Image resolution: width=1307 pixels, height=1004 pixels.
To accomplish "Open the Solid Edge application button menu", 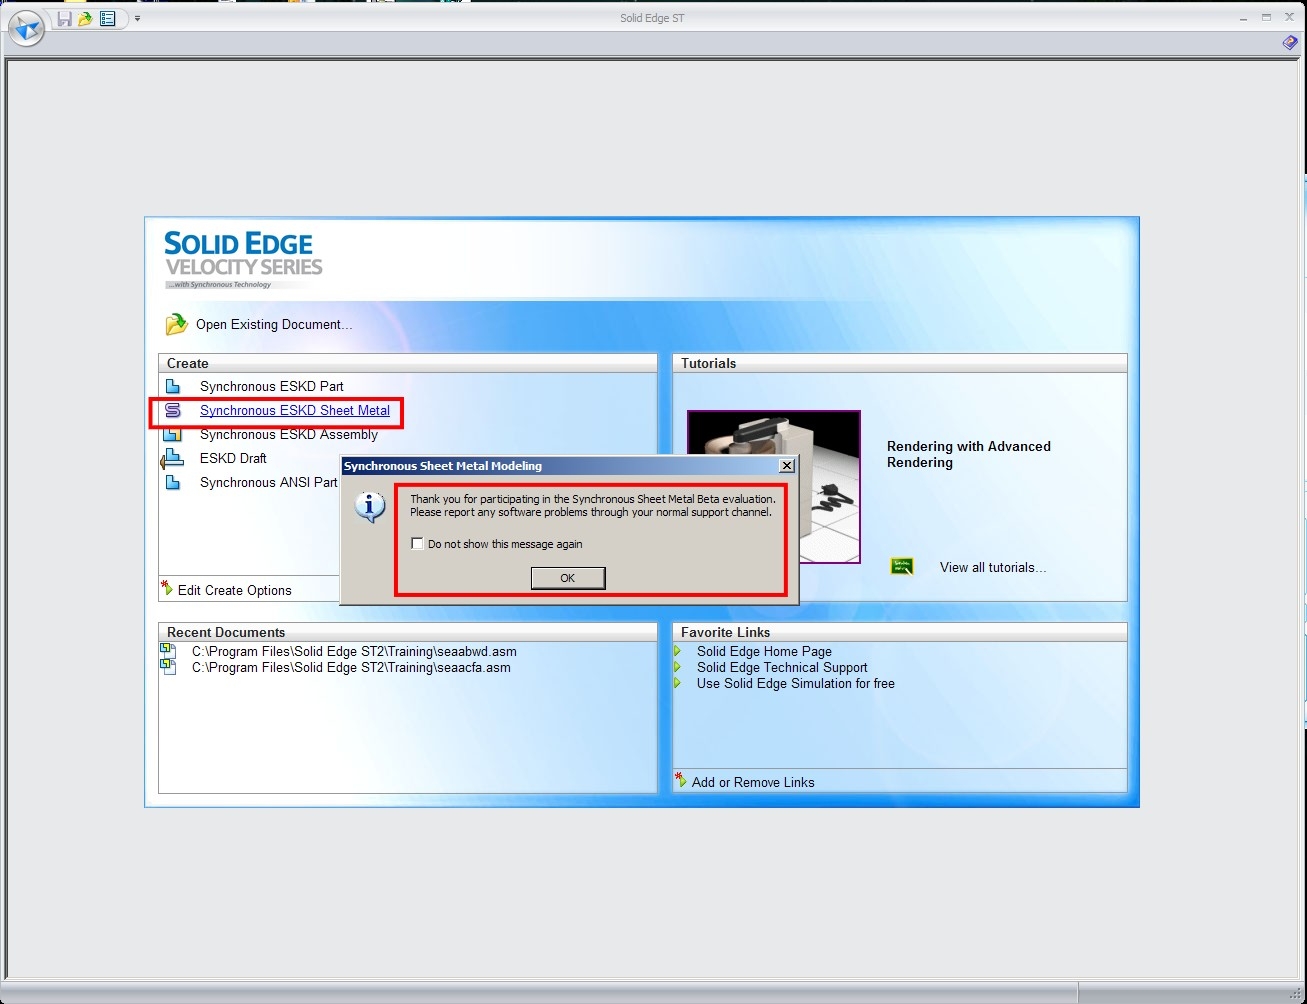I will point(26,27).
